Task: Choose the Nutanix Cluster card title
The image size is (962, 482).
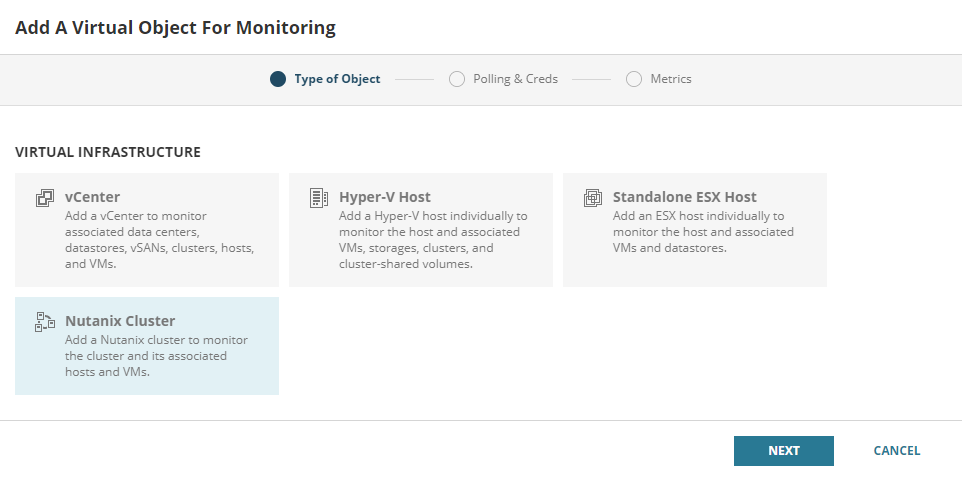Action: [120, 321]
